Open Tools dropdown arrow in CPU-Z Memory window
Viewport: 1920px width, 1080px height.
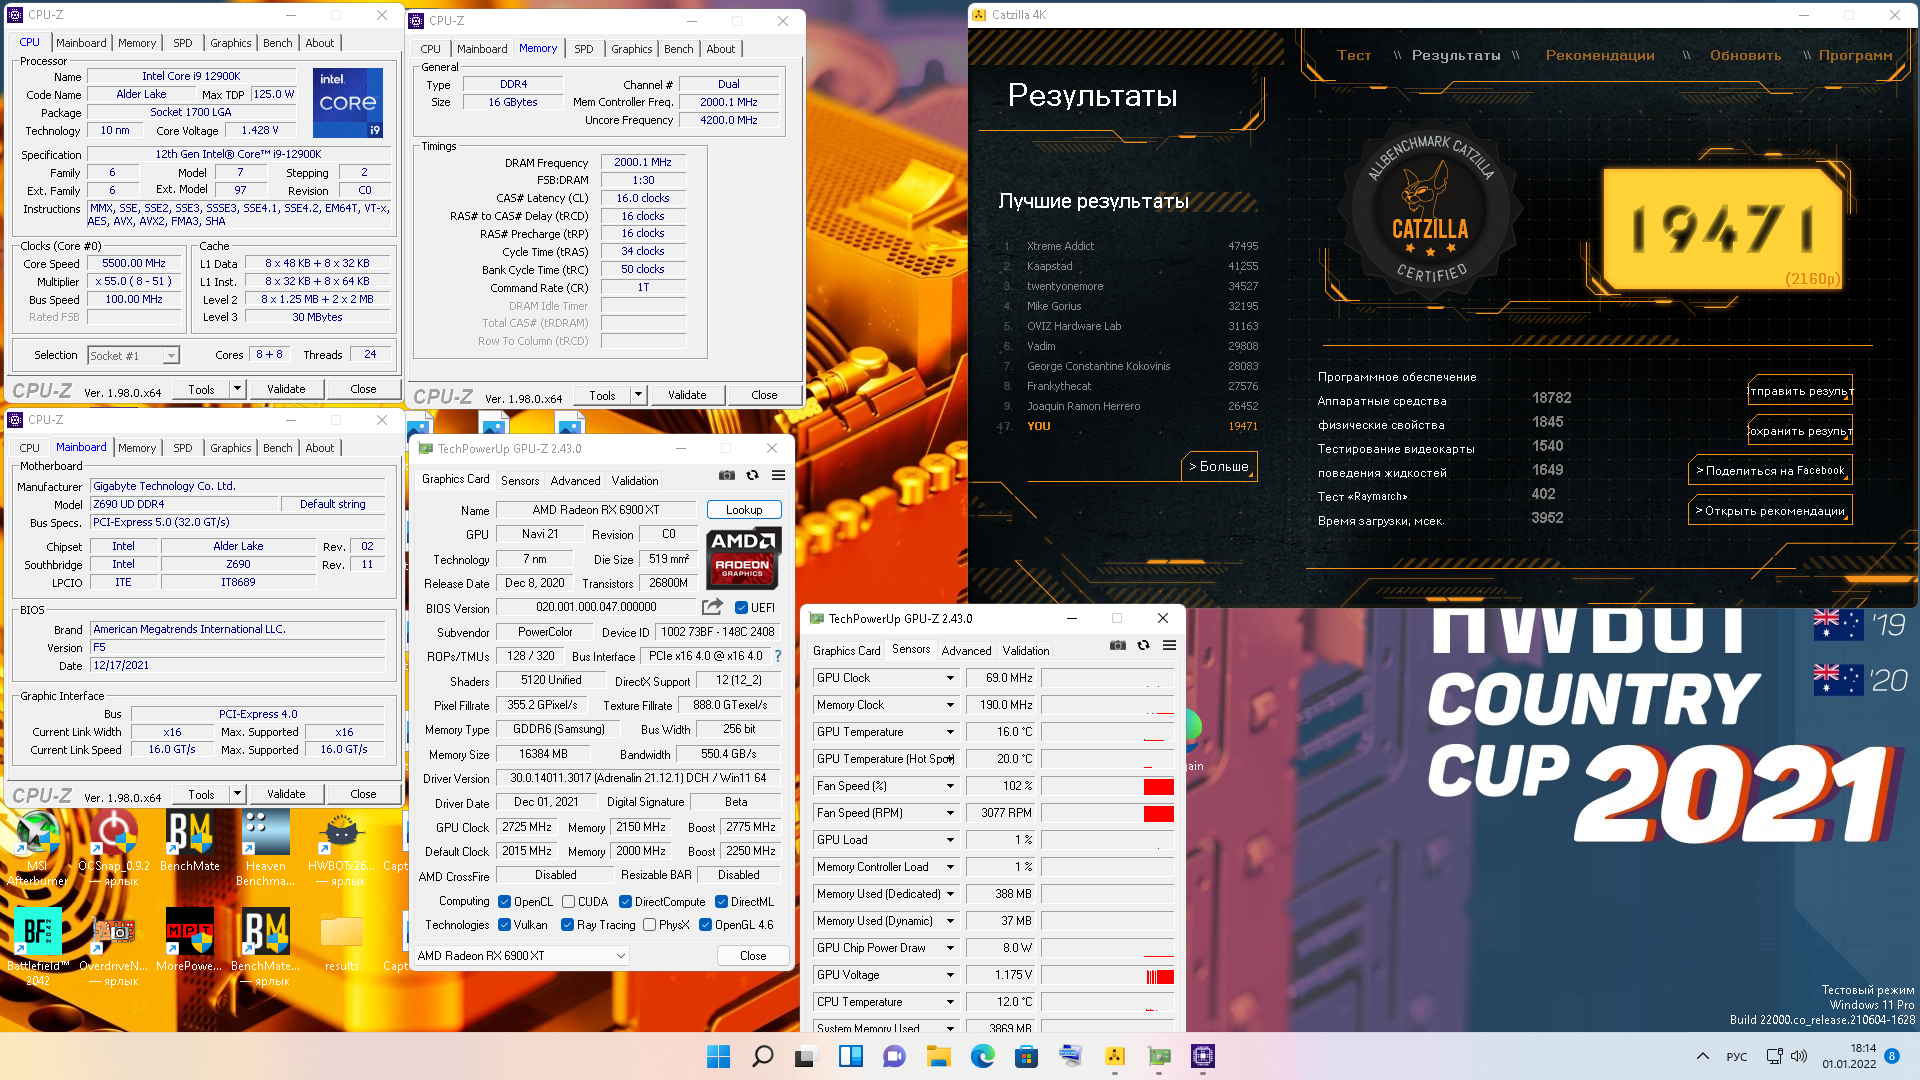point(638,394)
